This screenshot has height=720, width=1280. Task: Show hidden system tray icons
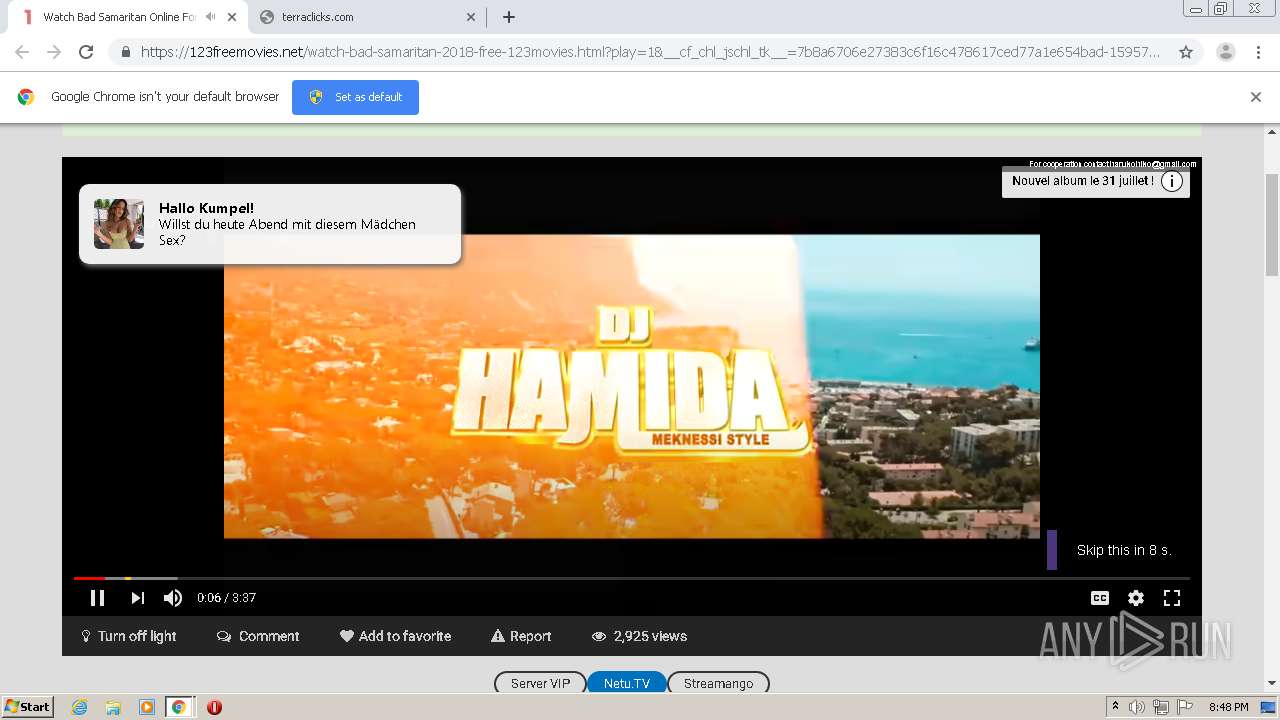pos(1115,707)
